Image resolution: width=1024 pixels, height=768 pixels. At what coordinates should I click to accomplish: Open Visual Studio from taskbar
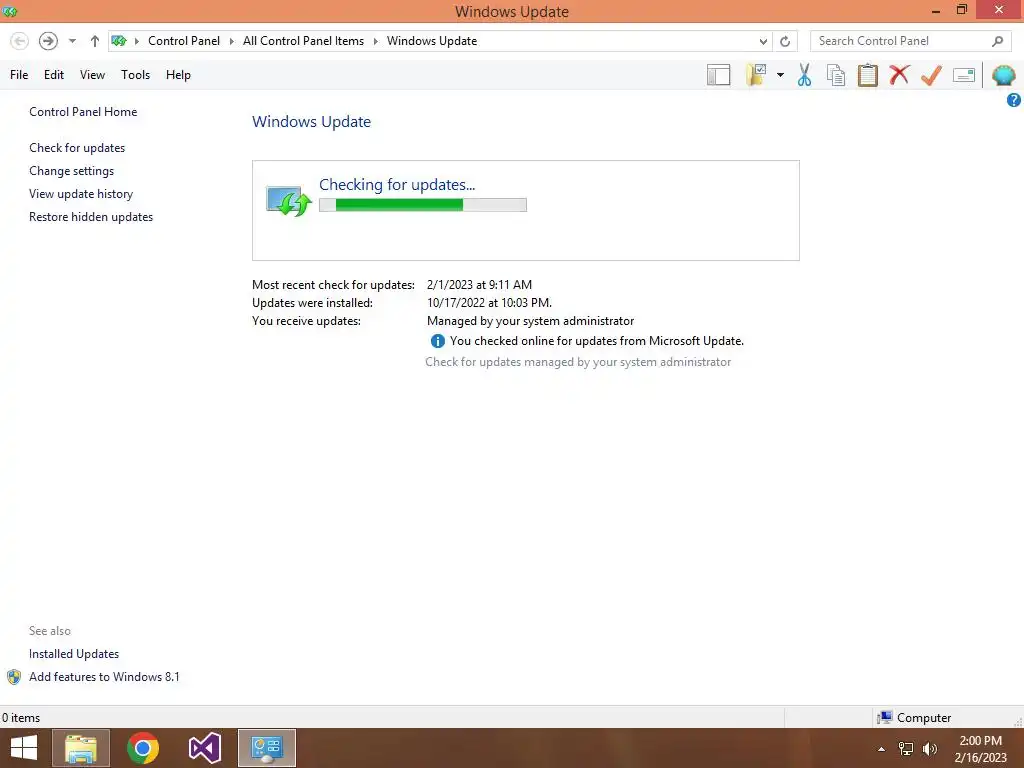204,748
